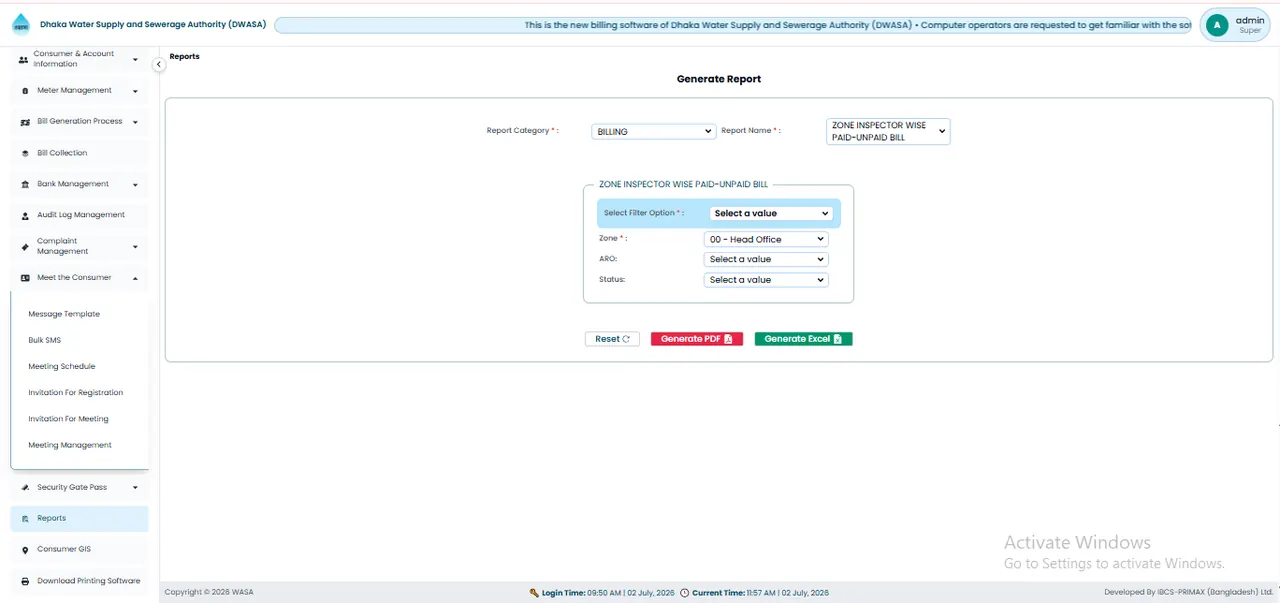
Task: Click the Copyright © 2026 WASA text
Action: click(209, 593)
